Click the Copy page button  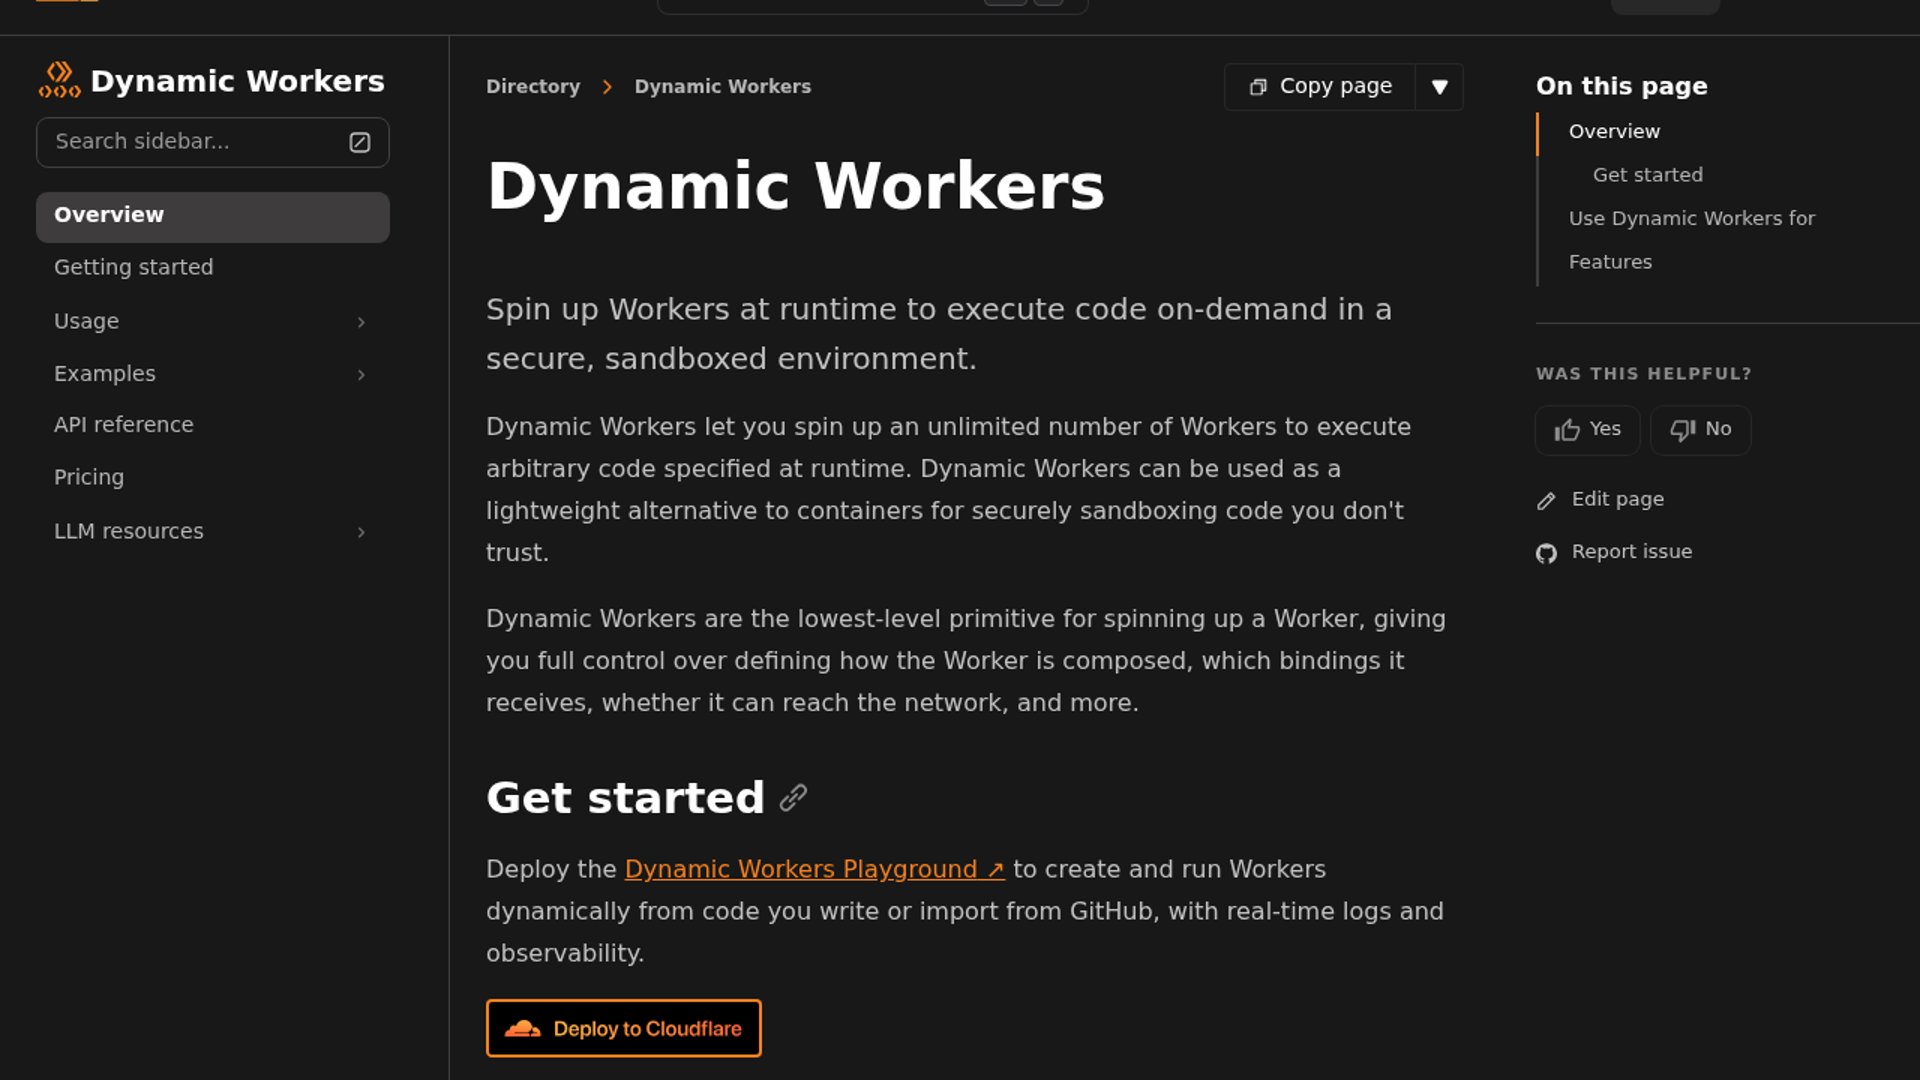point(1320,87)
